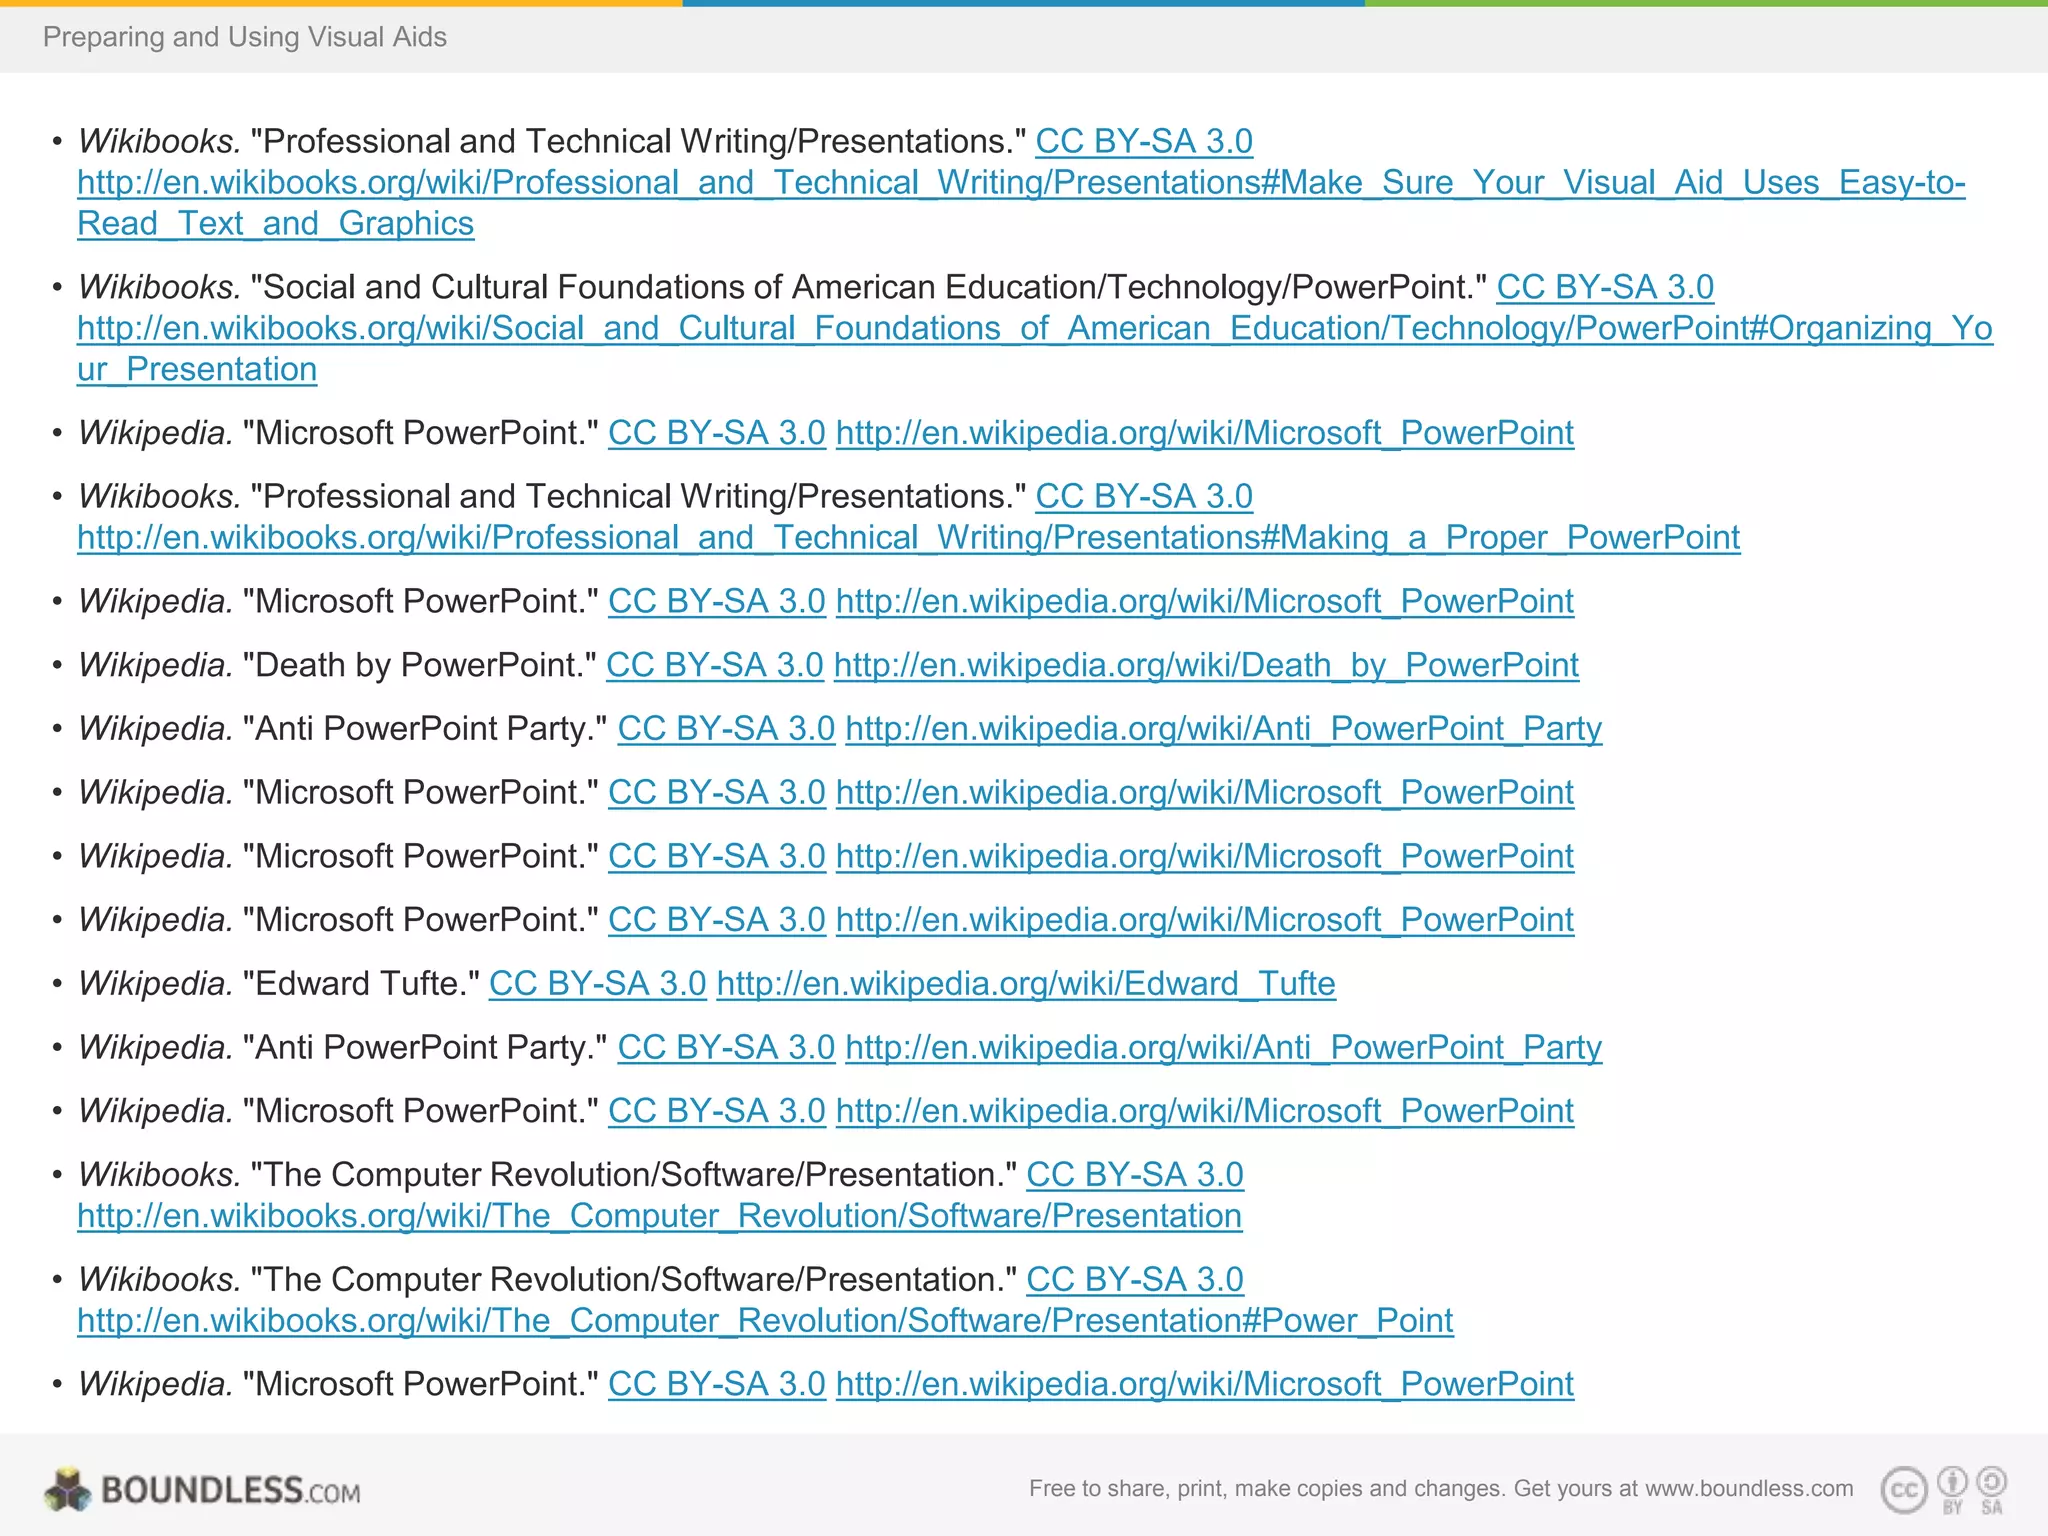Click CC BY-SA 3.0 beside Death by PowerPoint
The image size is (2048, 1536).
[715, 665]
